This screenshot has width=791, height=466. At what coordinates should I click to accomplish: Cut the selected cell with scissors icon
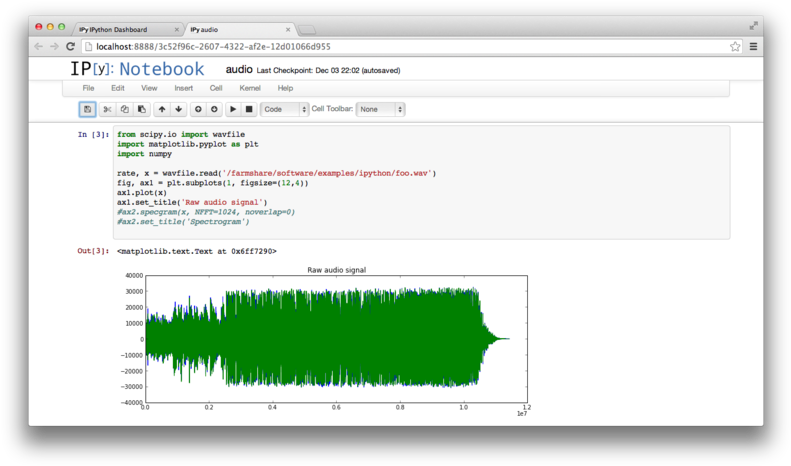pyautogui.click(x=108, y=109)
